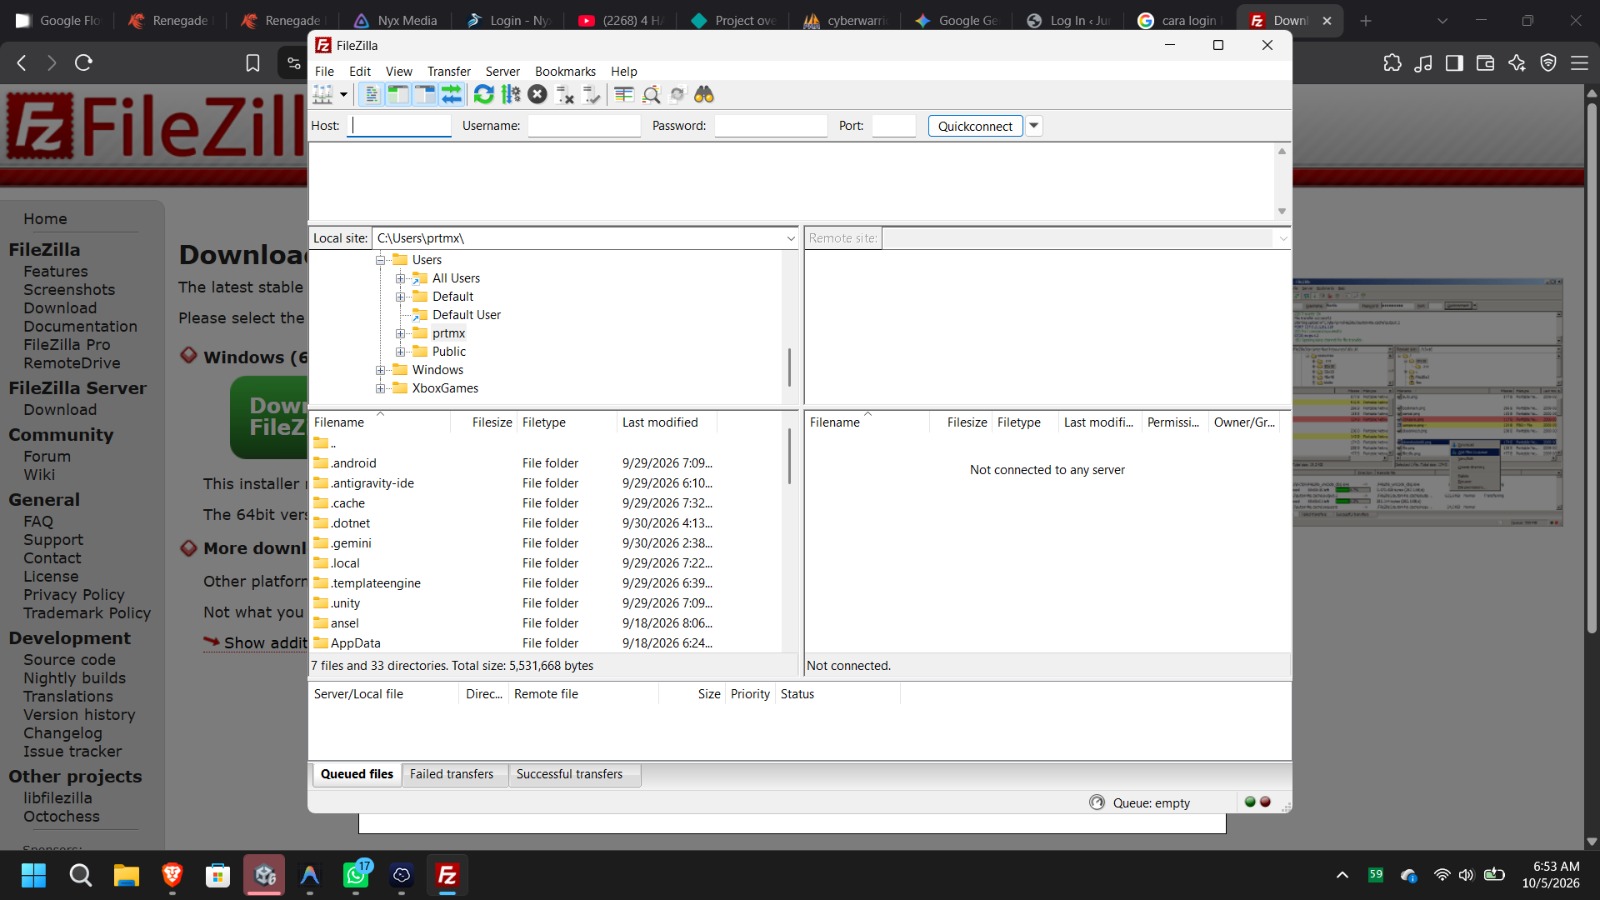This screenshot has height=900, width=1600.
Task: Open the Local site path dropdown
Action: point(790,238)
